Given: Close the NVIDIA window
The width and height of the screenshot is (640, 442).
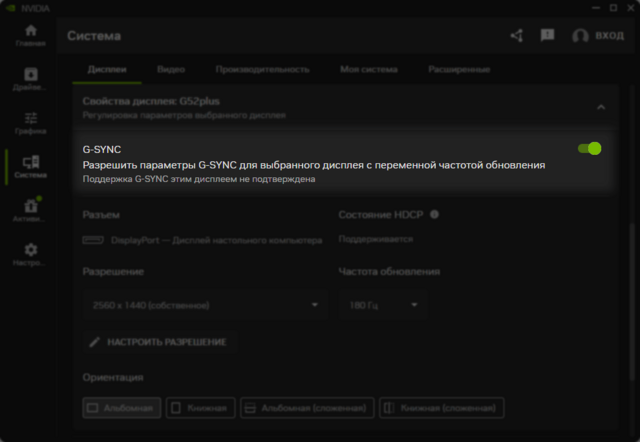Looking at the screenshot, I should 631,8.
